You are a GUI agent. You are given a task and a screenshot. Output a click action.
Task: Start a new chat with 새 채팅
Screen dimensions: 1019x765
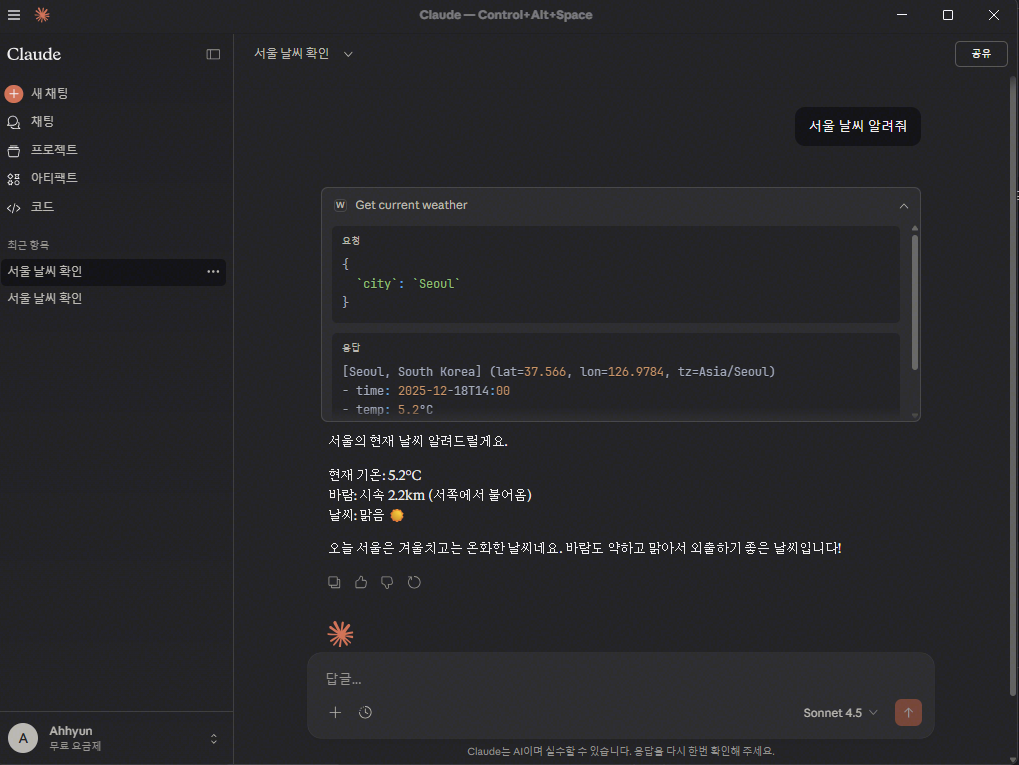tap(49, 93)
